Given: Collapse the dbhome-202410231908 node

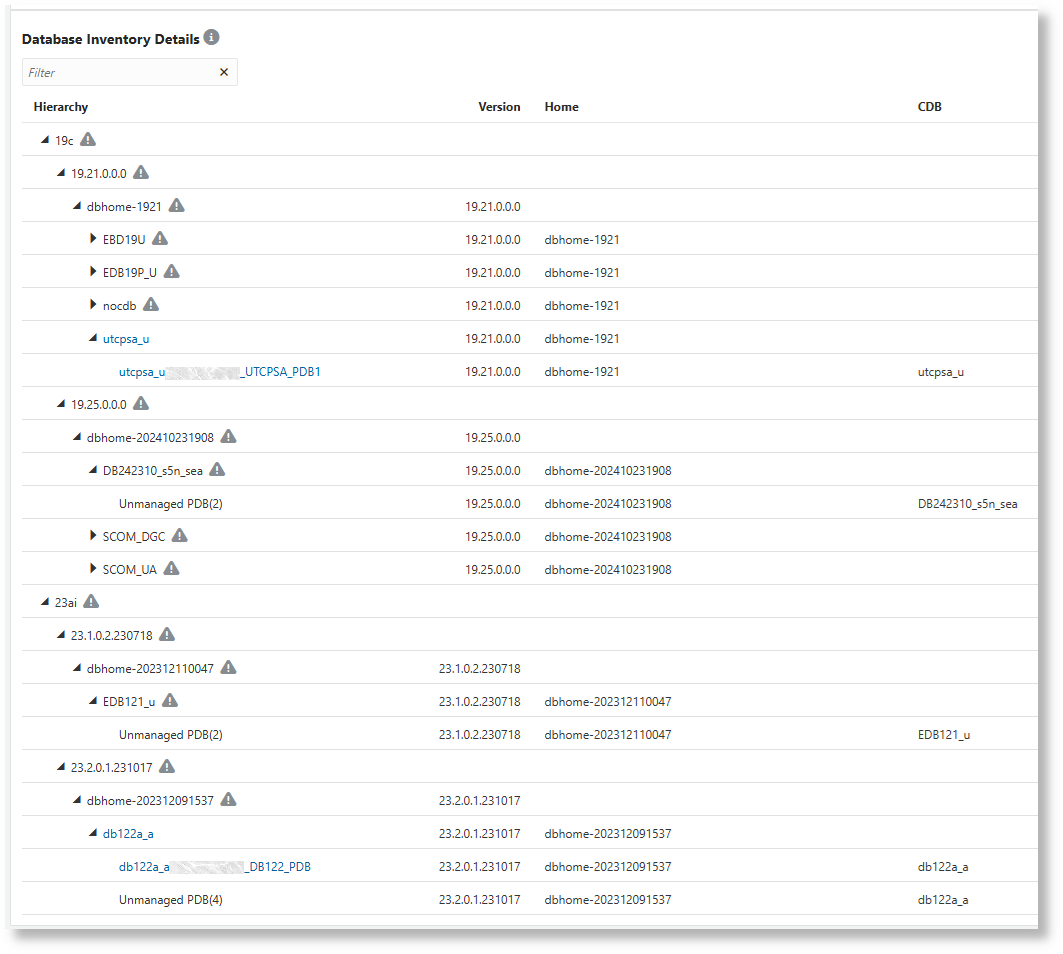Looking at the screenshot, I should click(77, 437).
